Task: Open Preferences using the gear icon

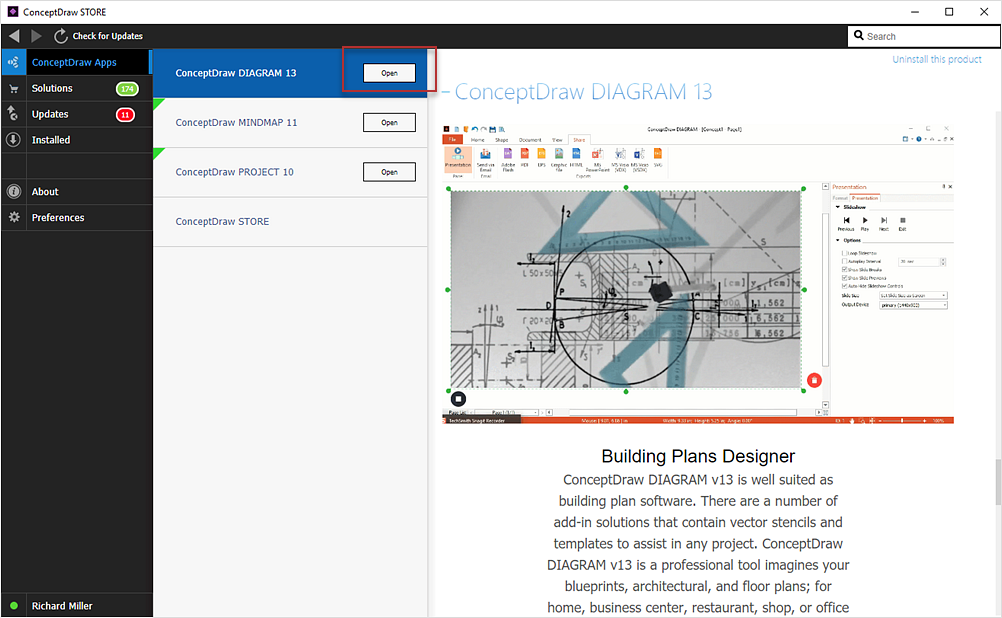Action: point(13,218)
